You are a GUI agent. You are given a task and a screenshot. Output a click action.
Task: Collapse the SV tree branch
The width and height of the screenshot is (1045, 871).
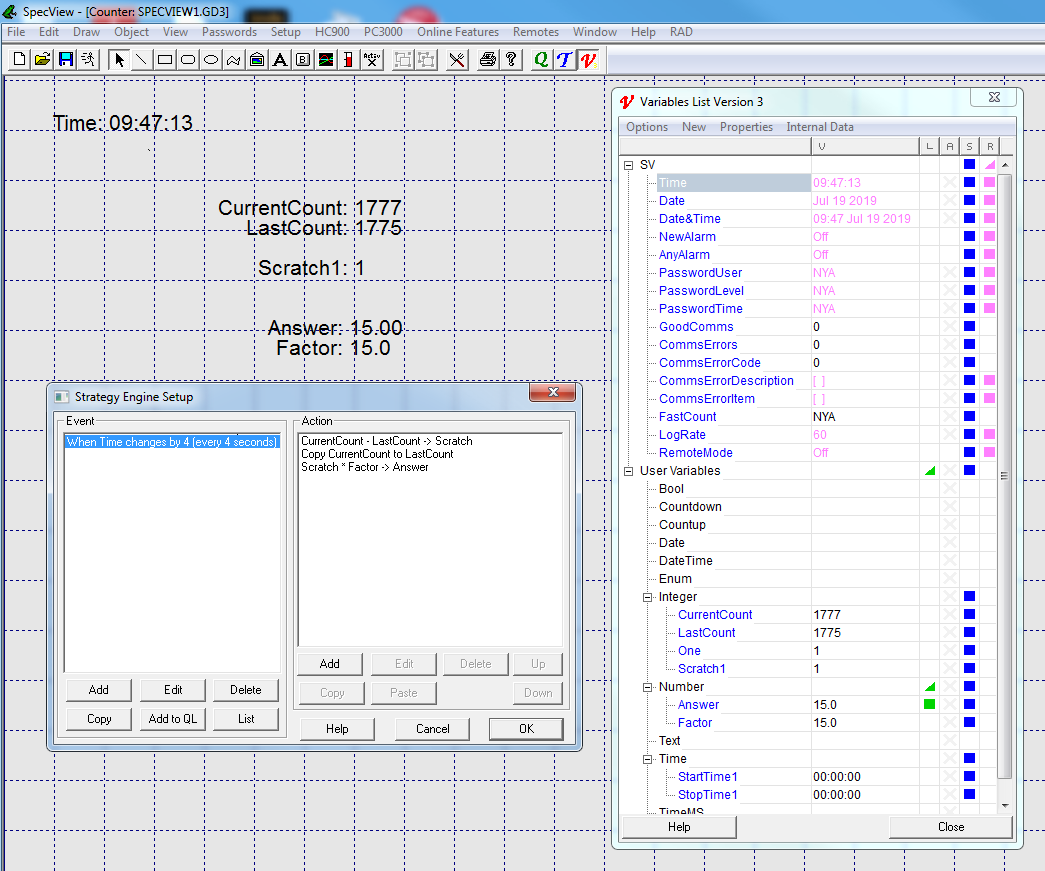(x=628, y=164)
